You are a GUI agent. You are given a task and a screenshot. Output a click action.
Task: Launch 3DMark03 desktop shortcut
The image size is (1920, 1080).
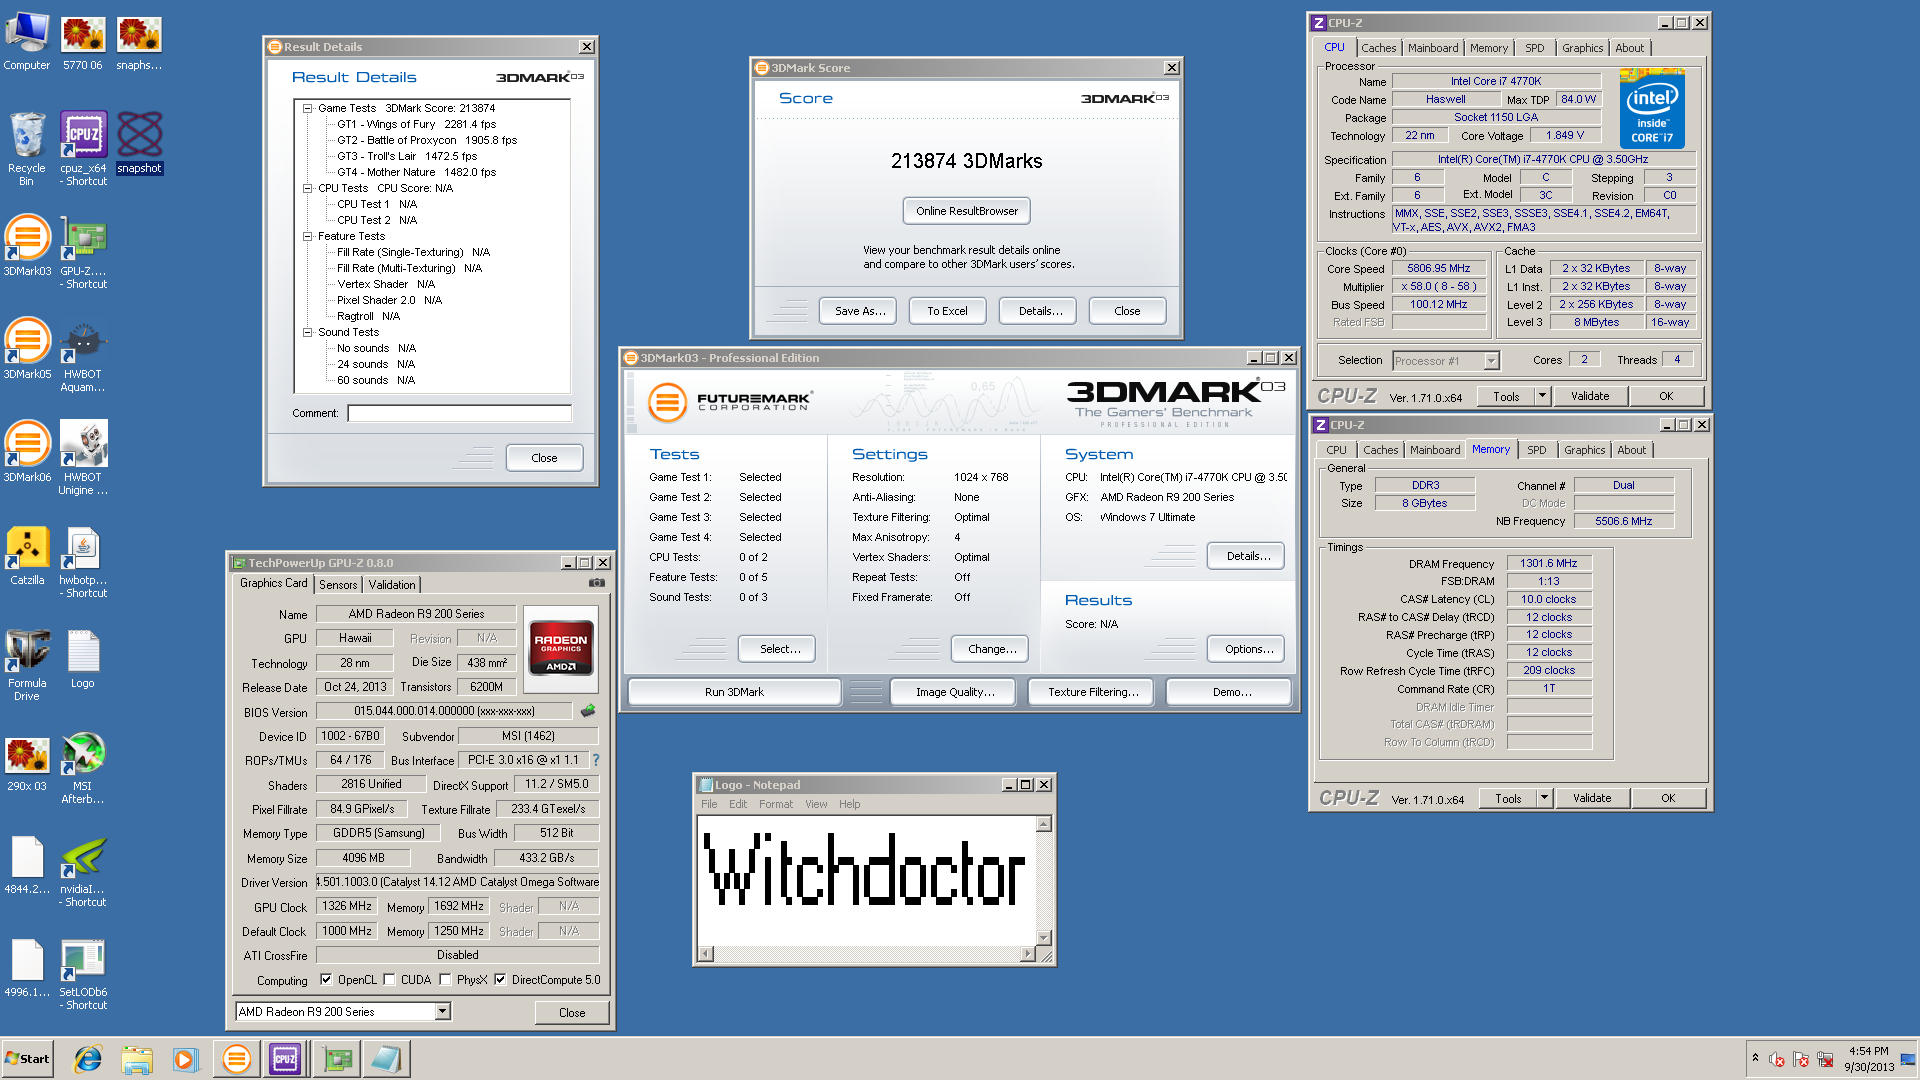pos(27,245)
